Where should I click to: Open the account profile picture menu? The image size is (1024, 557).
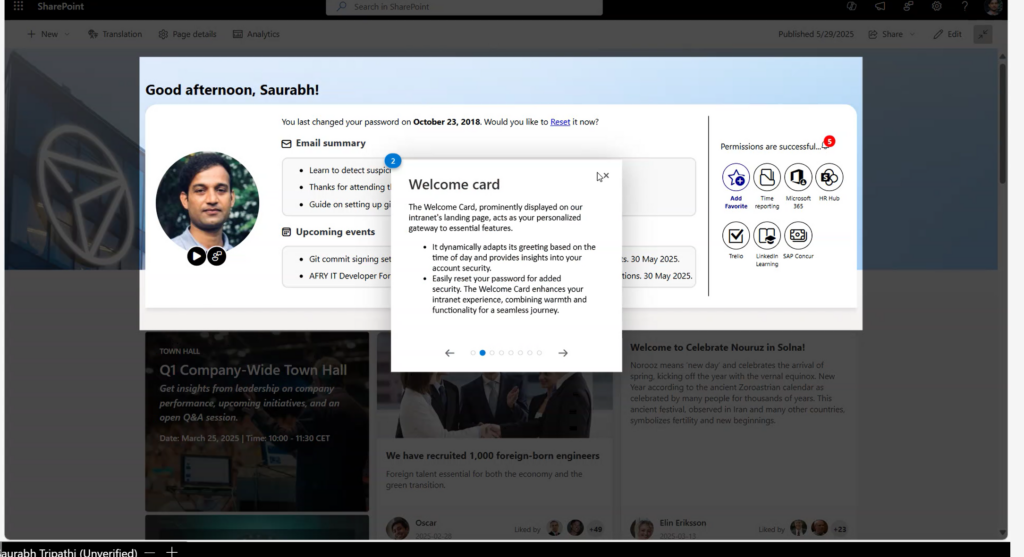tap(993, 7)
